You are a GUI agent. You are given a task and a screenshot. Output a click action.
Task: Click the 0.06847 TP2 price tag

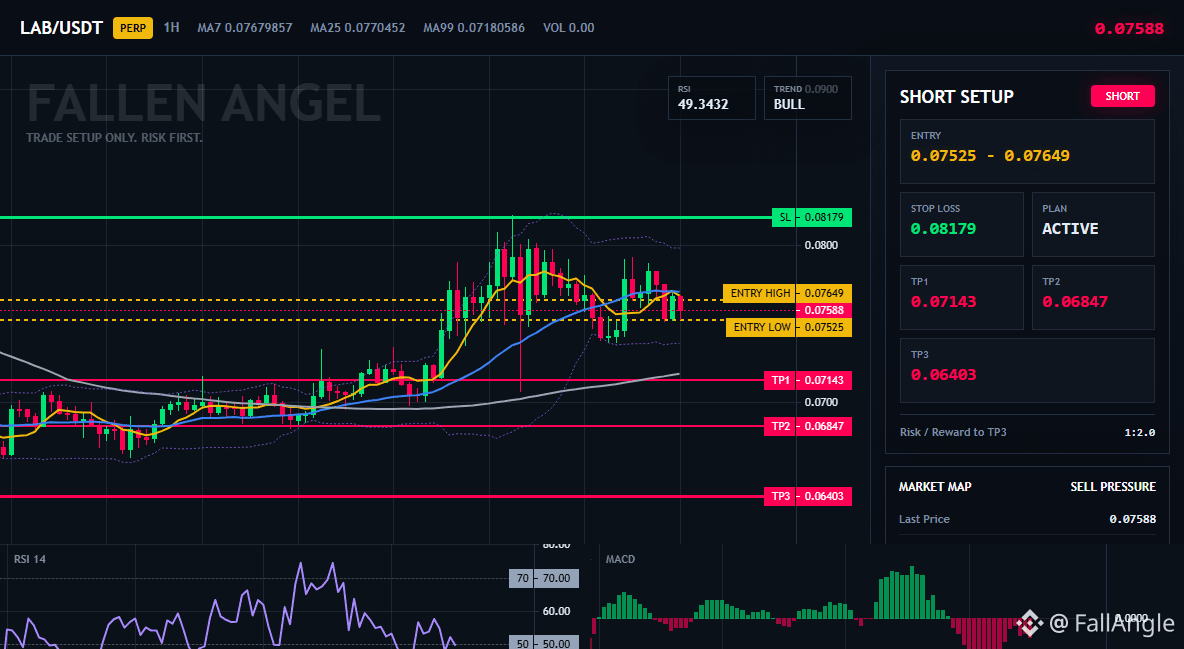point(824,426)
